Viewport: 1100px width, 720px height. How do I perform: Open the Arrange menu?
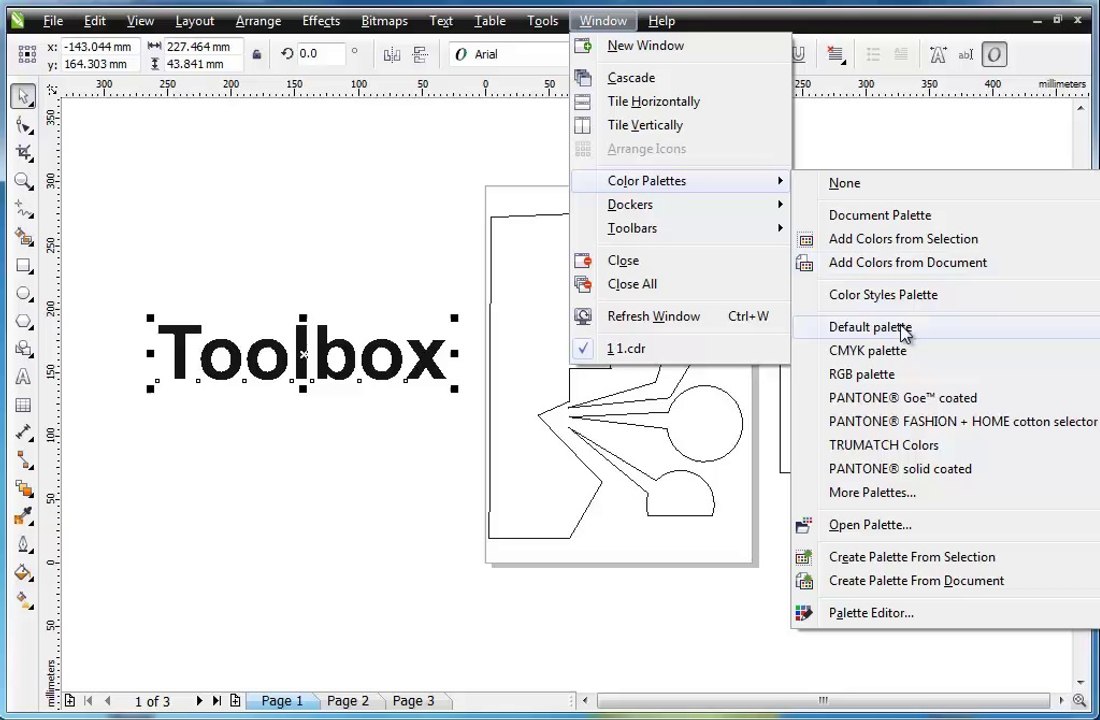tap(258, 21)
